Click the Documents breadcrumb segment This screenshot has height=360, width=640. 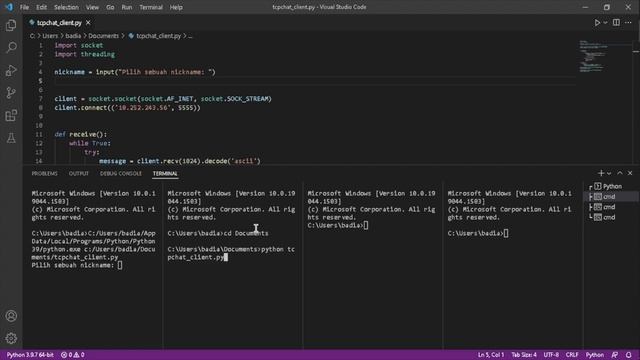104,36
